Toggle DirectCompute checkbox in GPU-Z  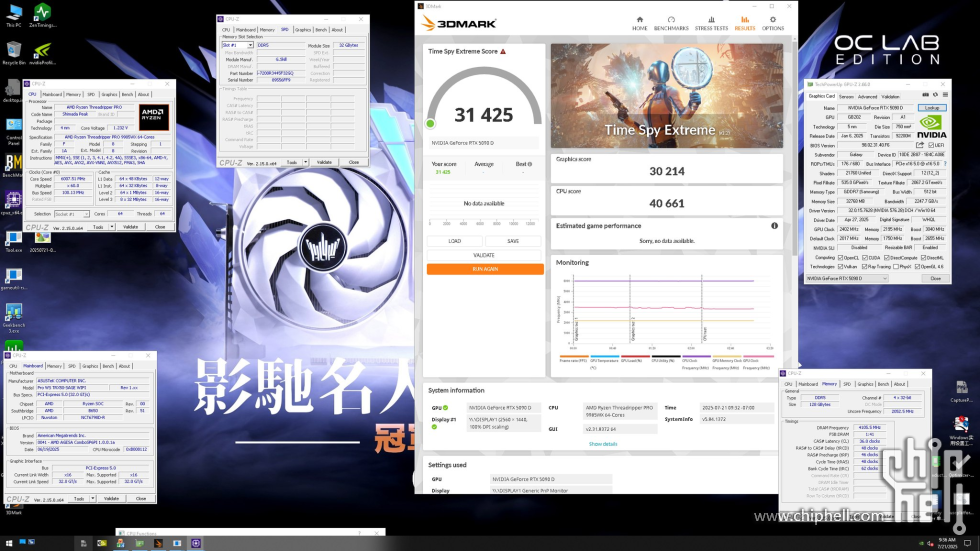coord(888,257)
